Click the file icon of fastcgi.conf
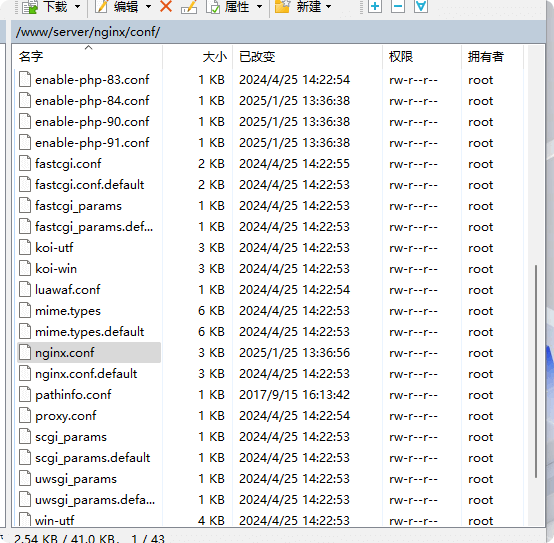Screen dimensions: 554x543 [25, 164]
